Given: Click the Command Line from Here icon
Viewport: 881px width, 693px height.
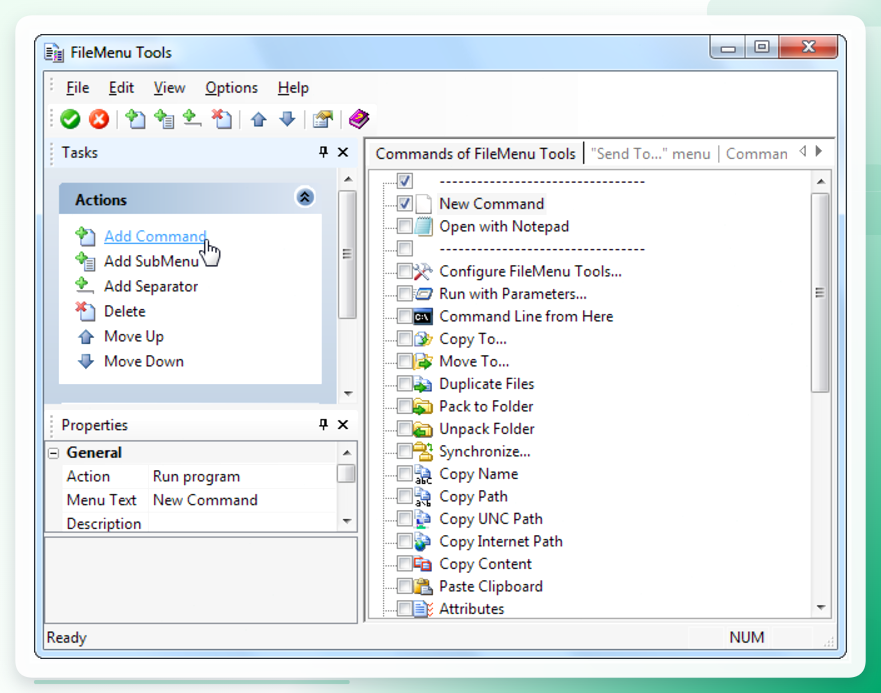Looking at the screenshot, I should pyautogui.click(x=423, y=317).
